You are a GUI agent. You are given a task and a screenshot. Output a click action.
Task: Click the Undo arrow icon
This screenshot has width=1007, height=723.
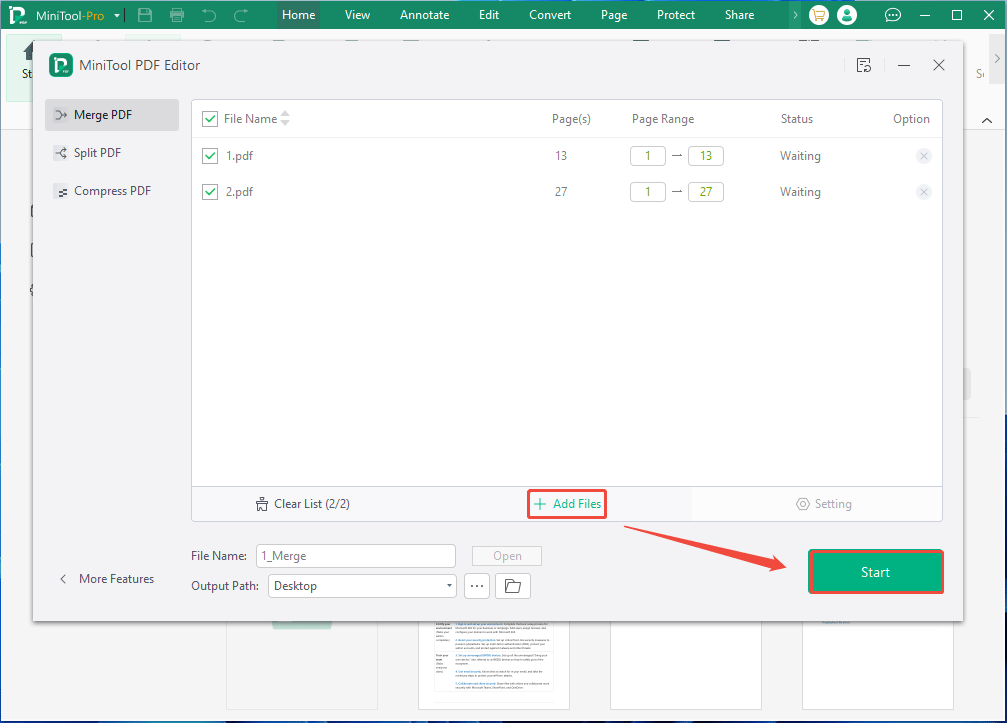tap(210, 14)
